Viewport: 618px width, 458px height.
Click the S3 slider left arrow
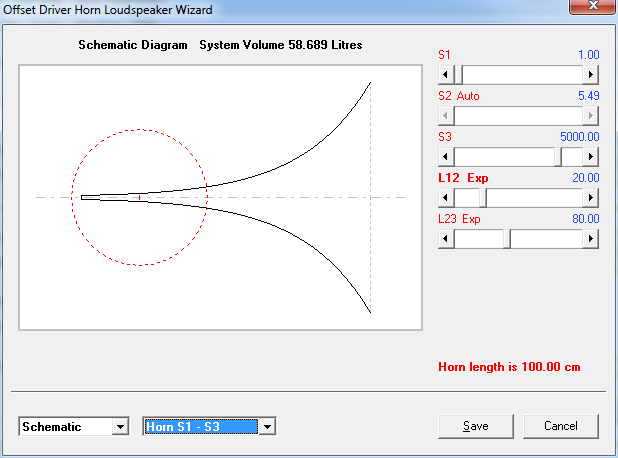click(x=446, y=156)
